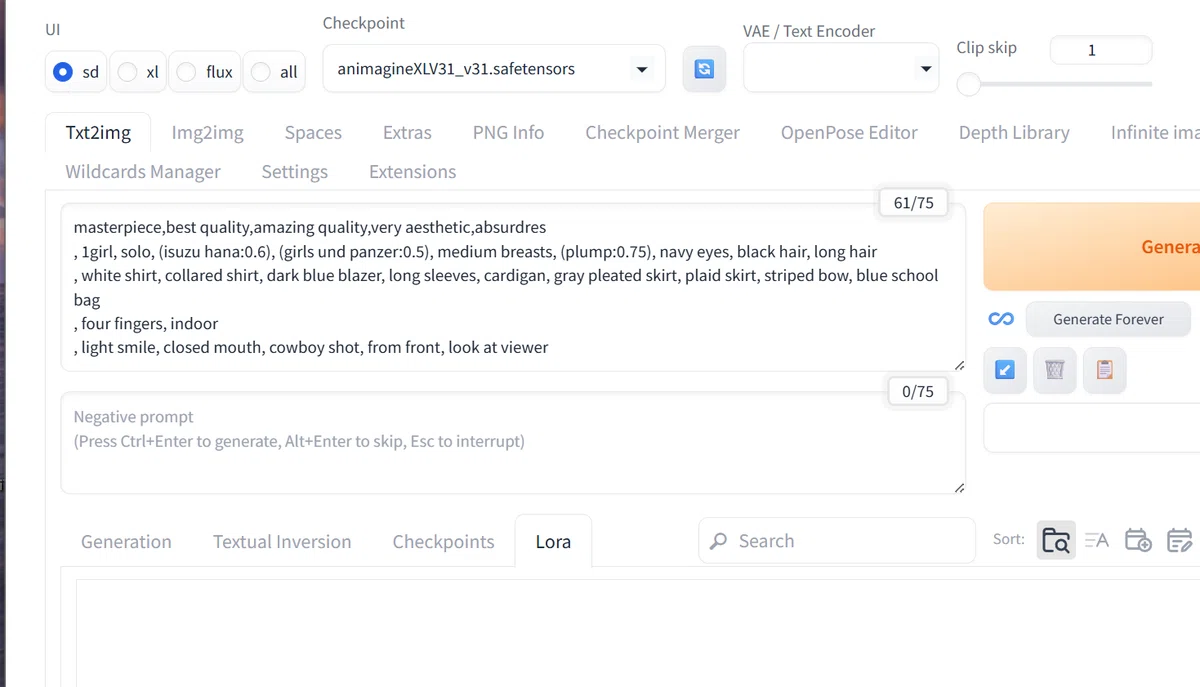Sort Lora by date created icon

pos(1138,541)
